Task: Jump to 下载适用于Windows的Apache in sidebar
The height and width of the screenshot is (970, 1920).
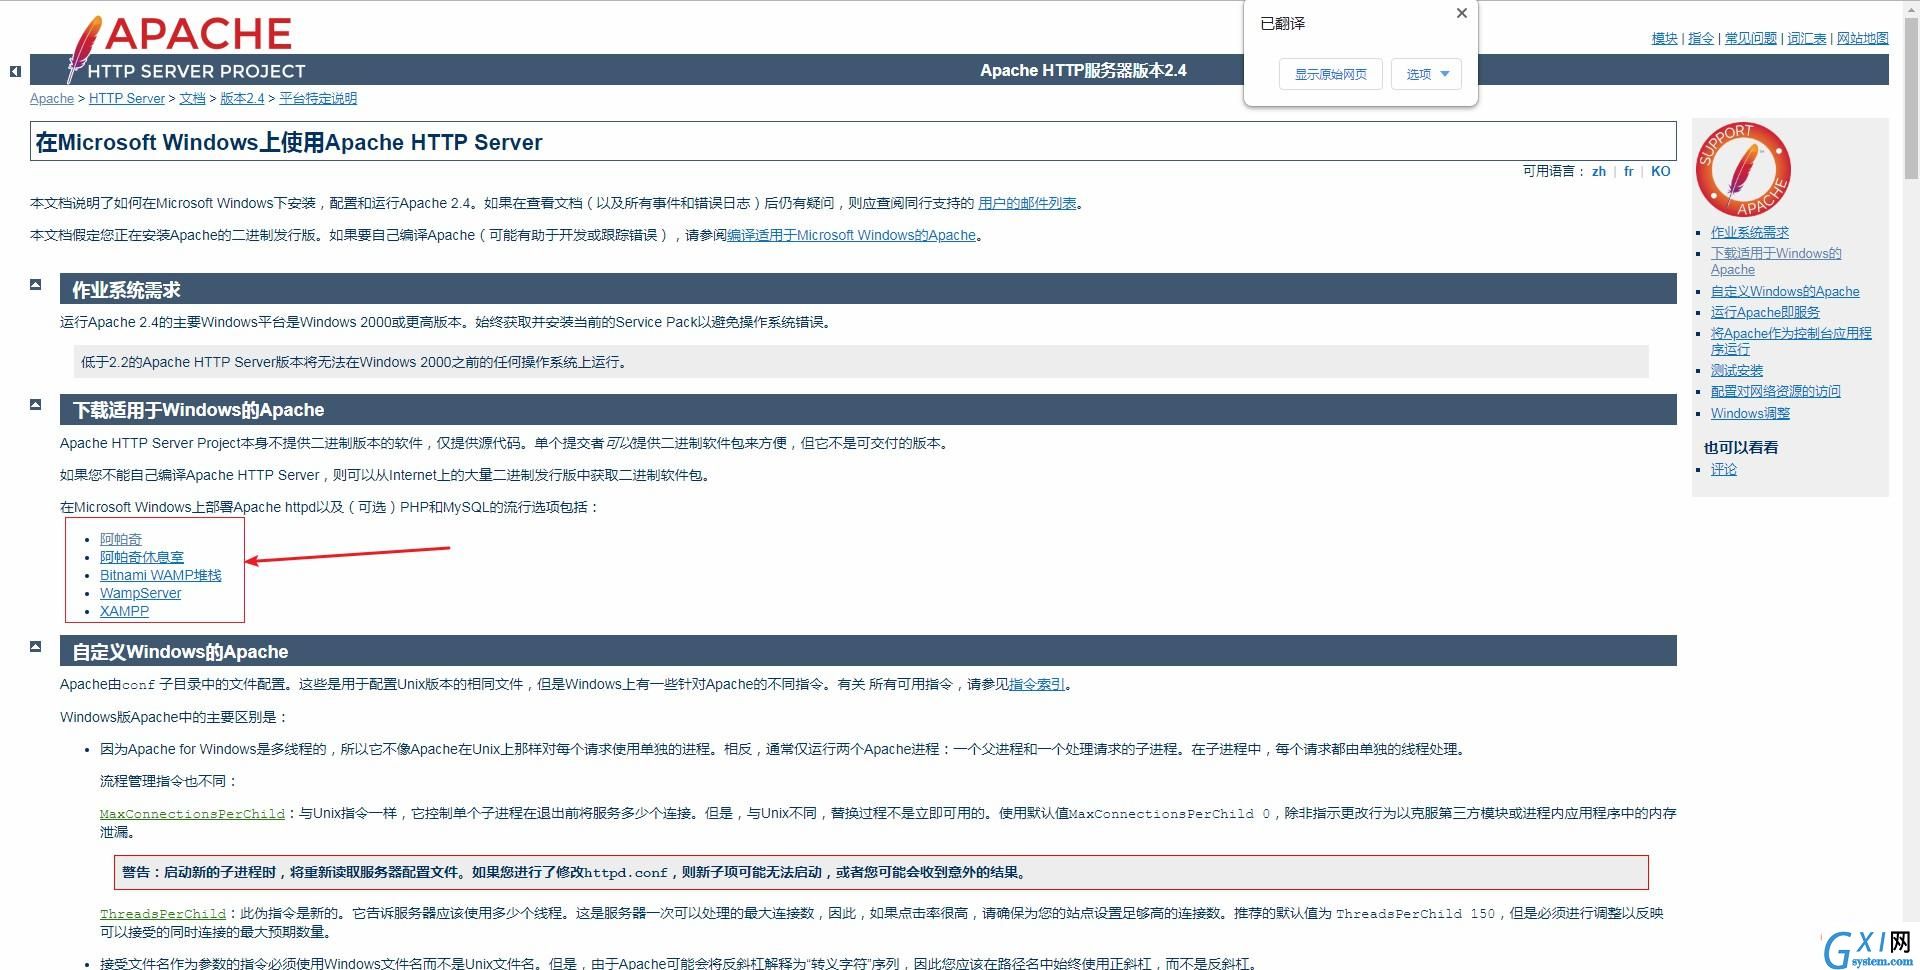Action: 1776,261
